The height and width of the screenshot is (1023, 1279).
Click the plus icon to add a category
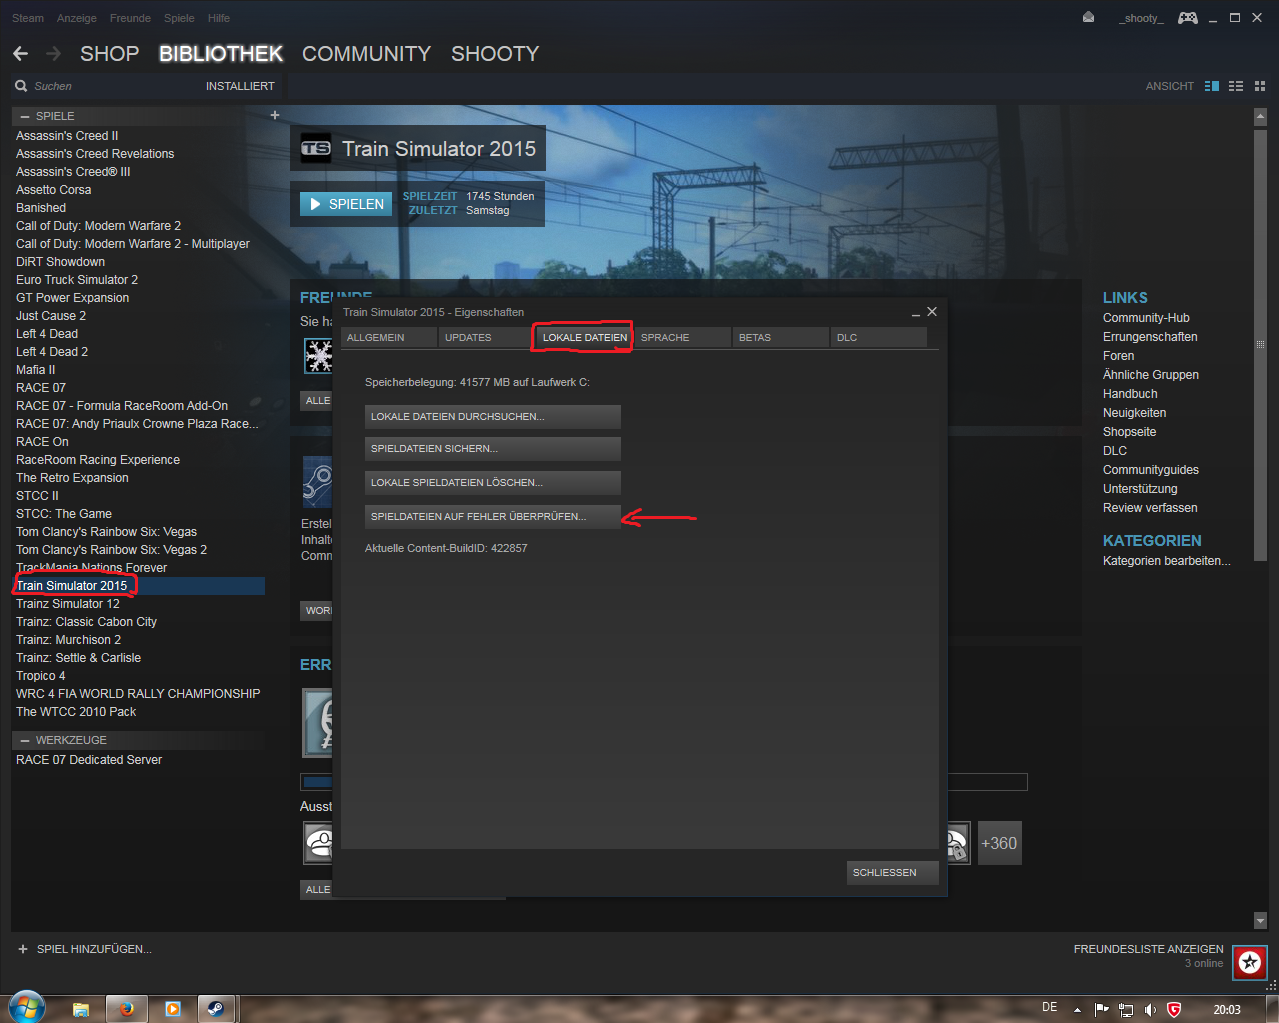pos(275,115)
